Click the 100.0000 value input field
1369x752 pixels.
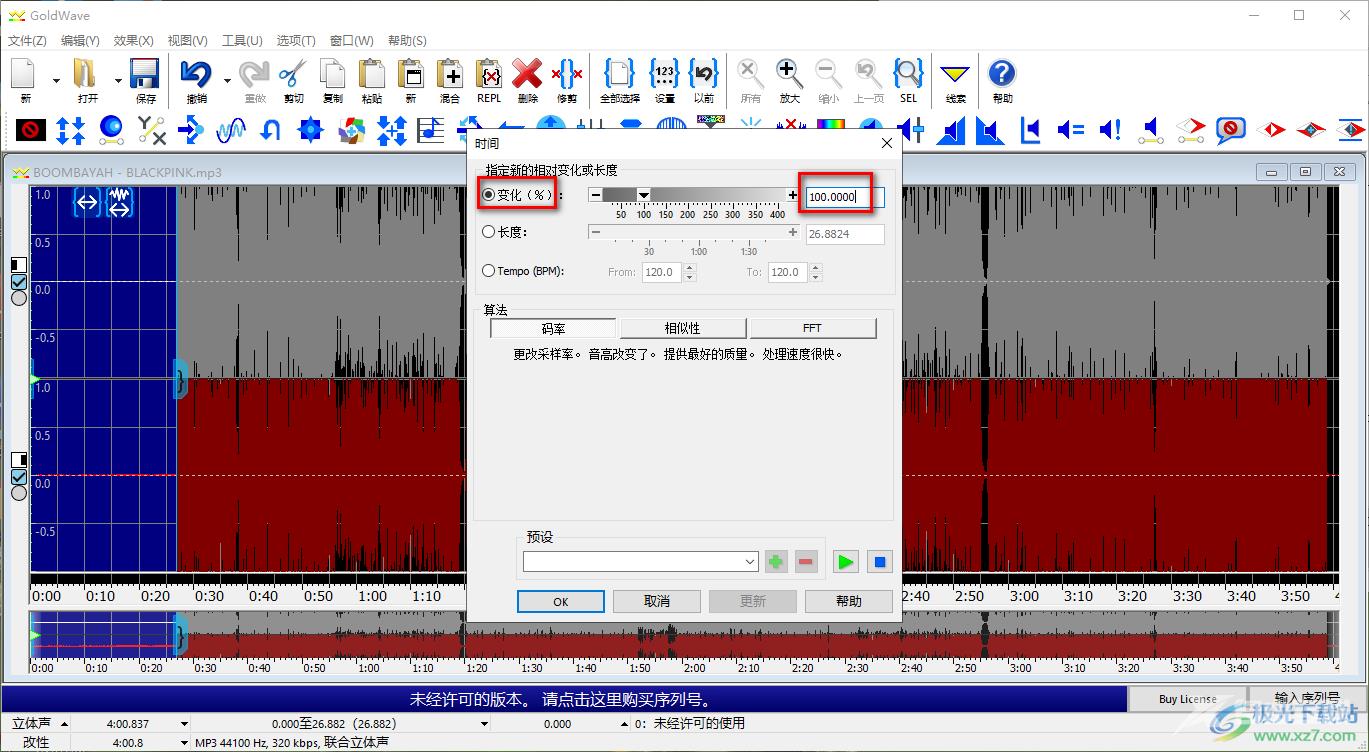845,197
